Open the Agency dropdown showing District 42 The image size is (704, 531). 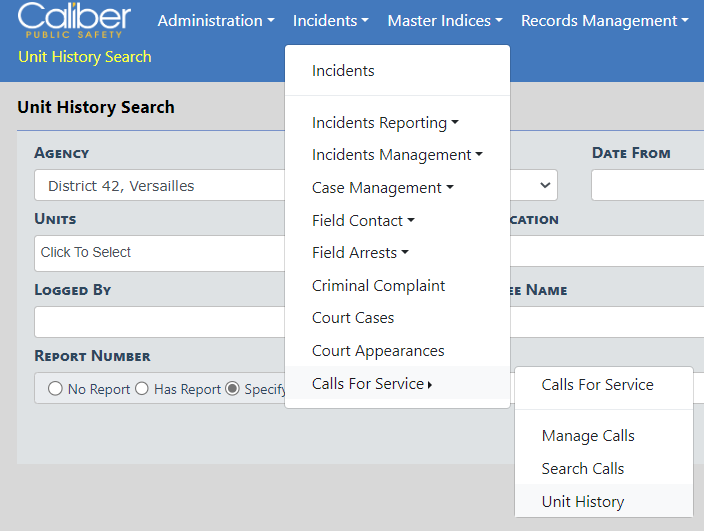coord(160,186)
